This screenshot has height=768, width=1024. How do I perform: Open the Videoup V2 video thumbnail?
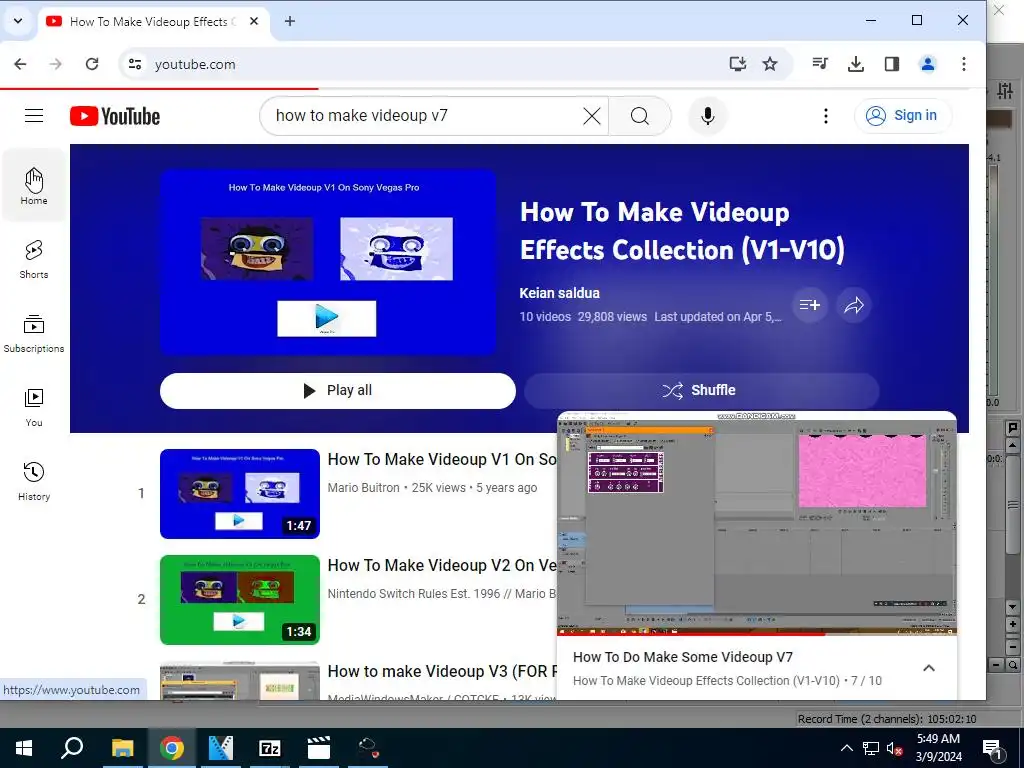(240, 600)
